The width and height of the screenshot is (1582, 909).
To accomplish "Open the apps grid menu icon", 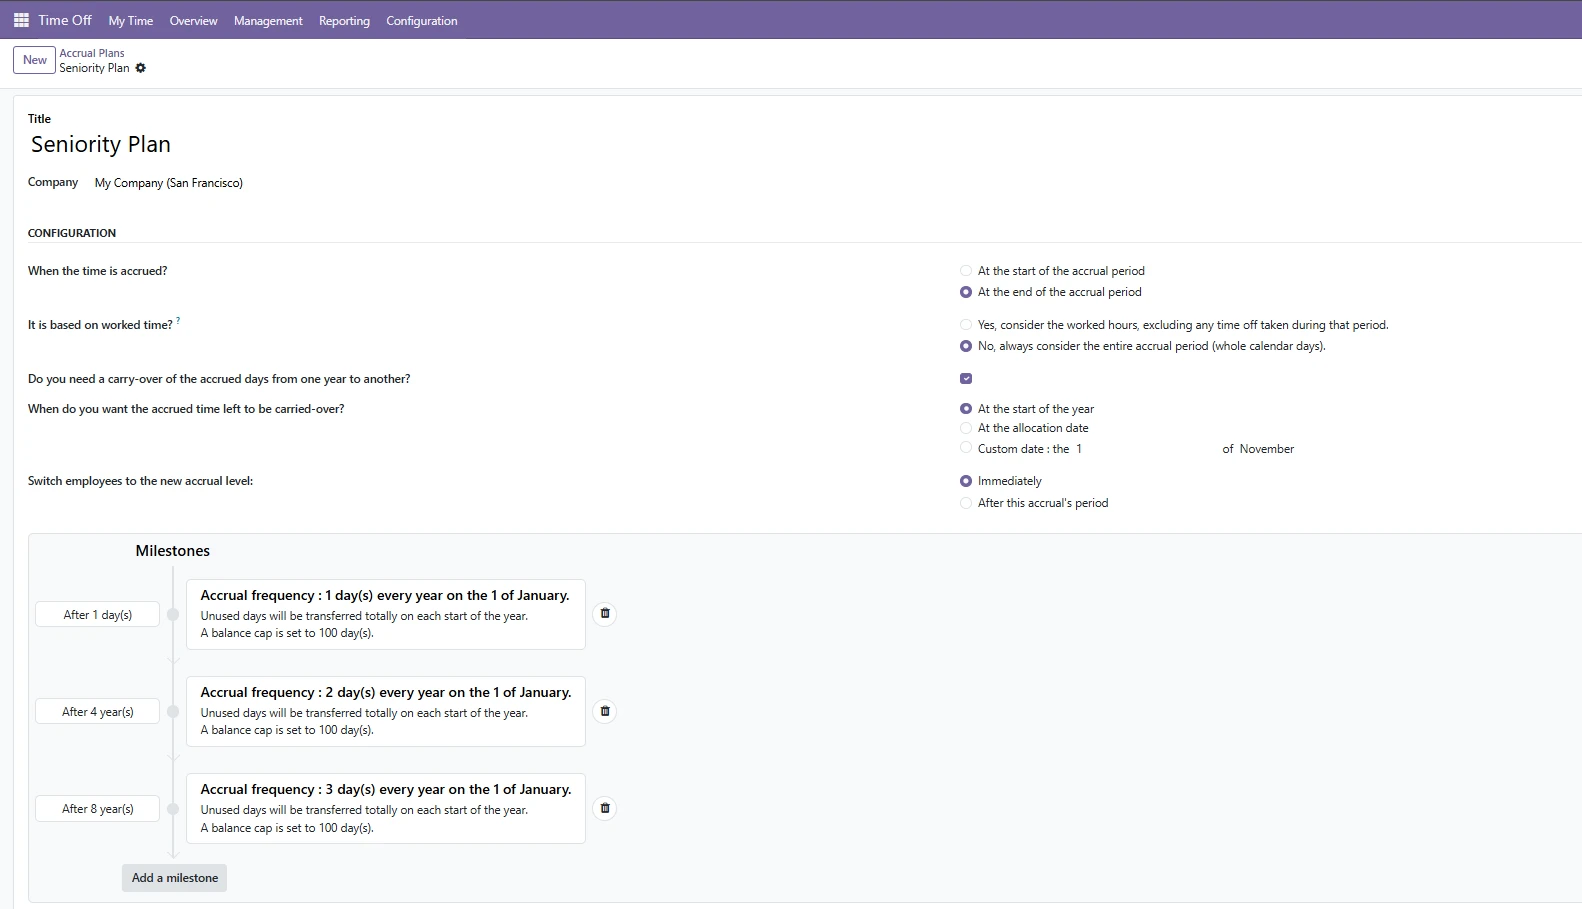I will tap(21, 20).
